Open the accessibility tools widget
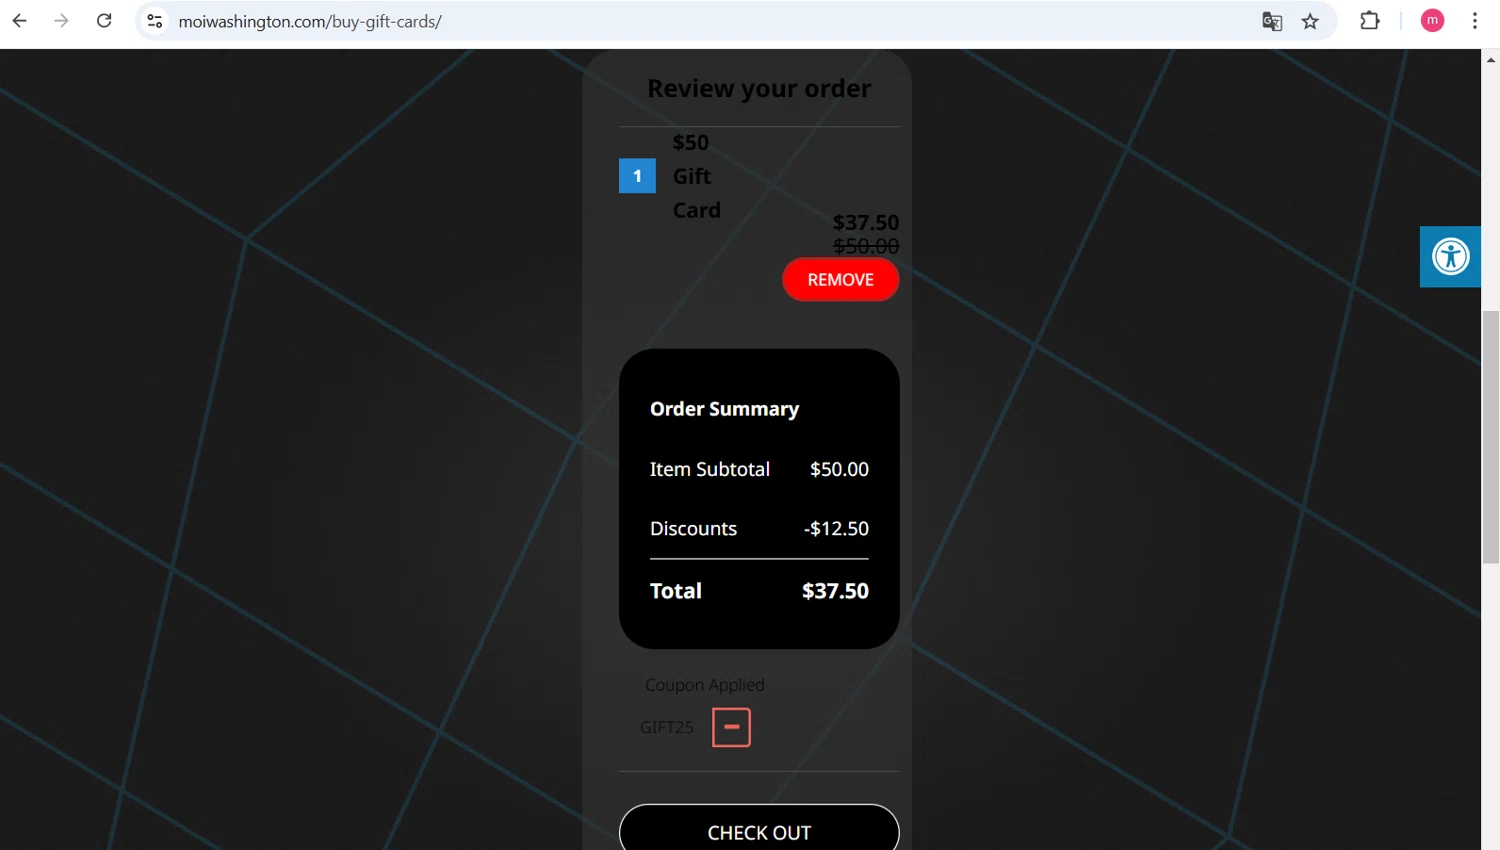1500x850 pixels. 1450,256
